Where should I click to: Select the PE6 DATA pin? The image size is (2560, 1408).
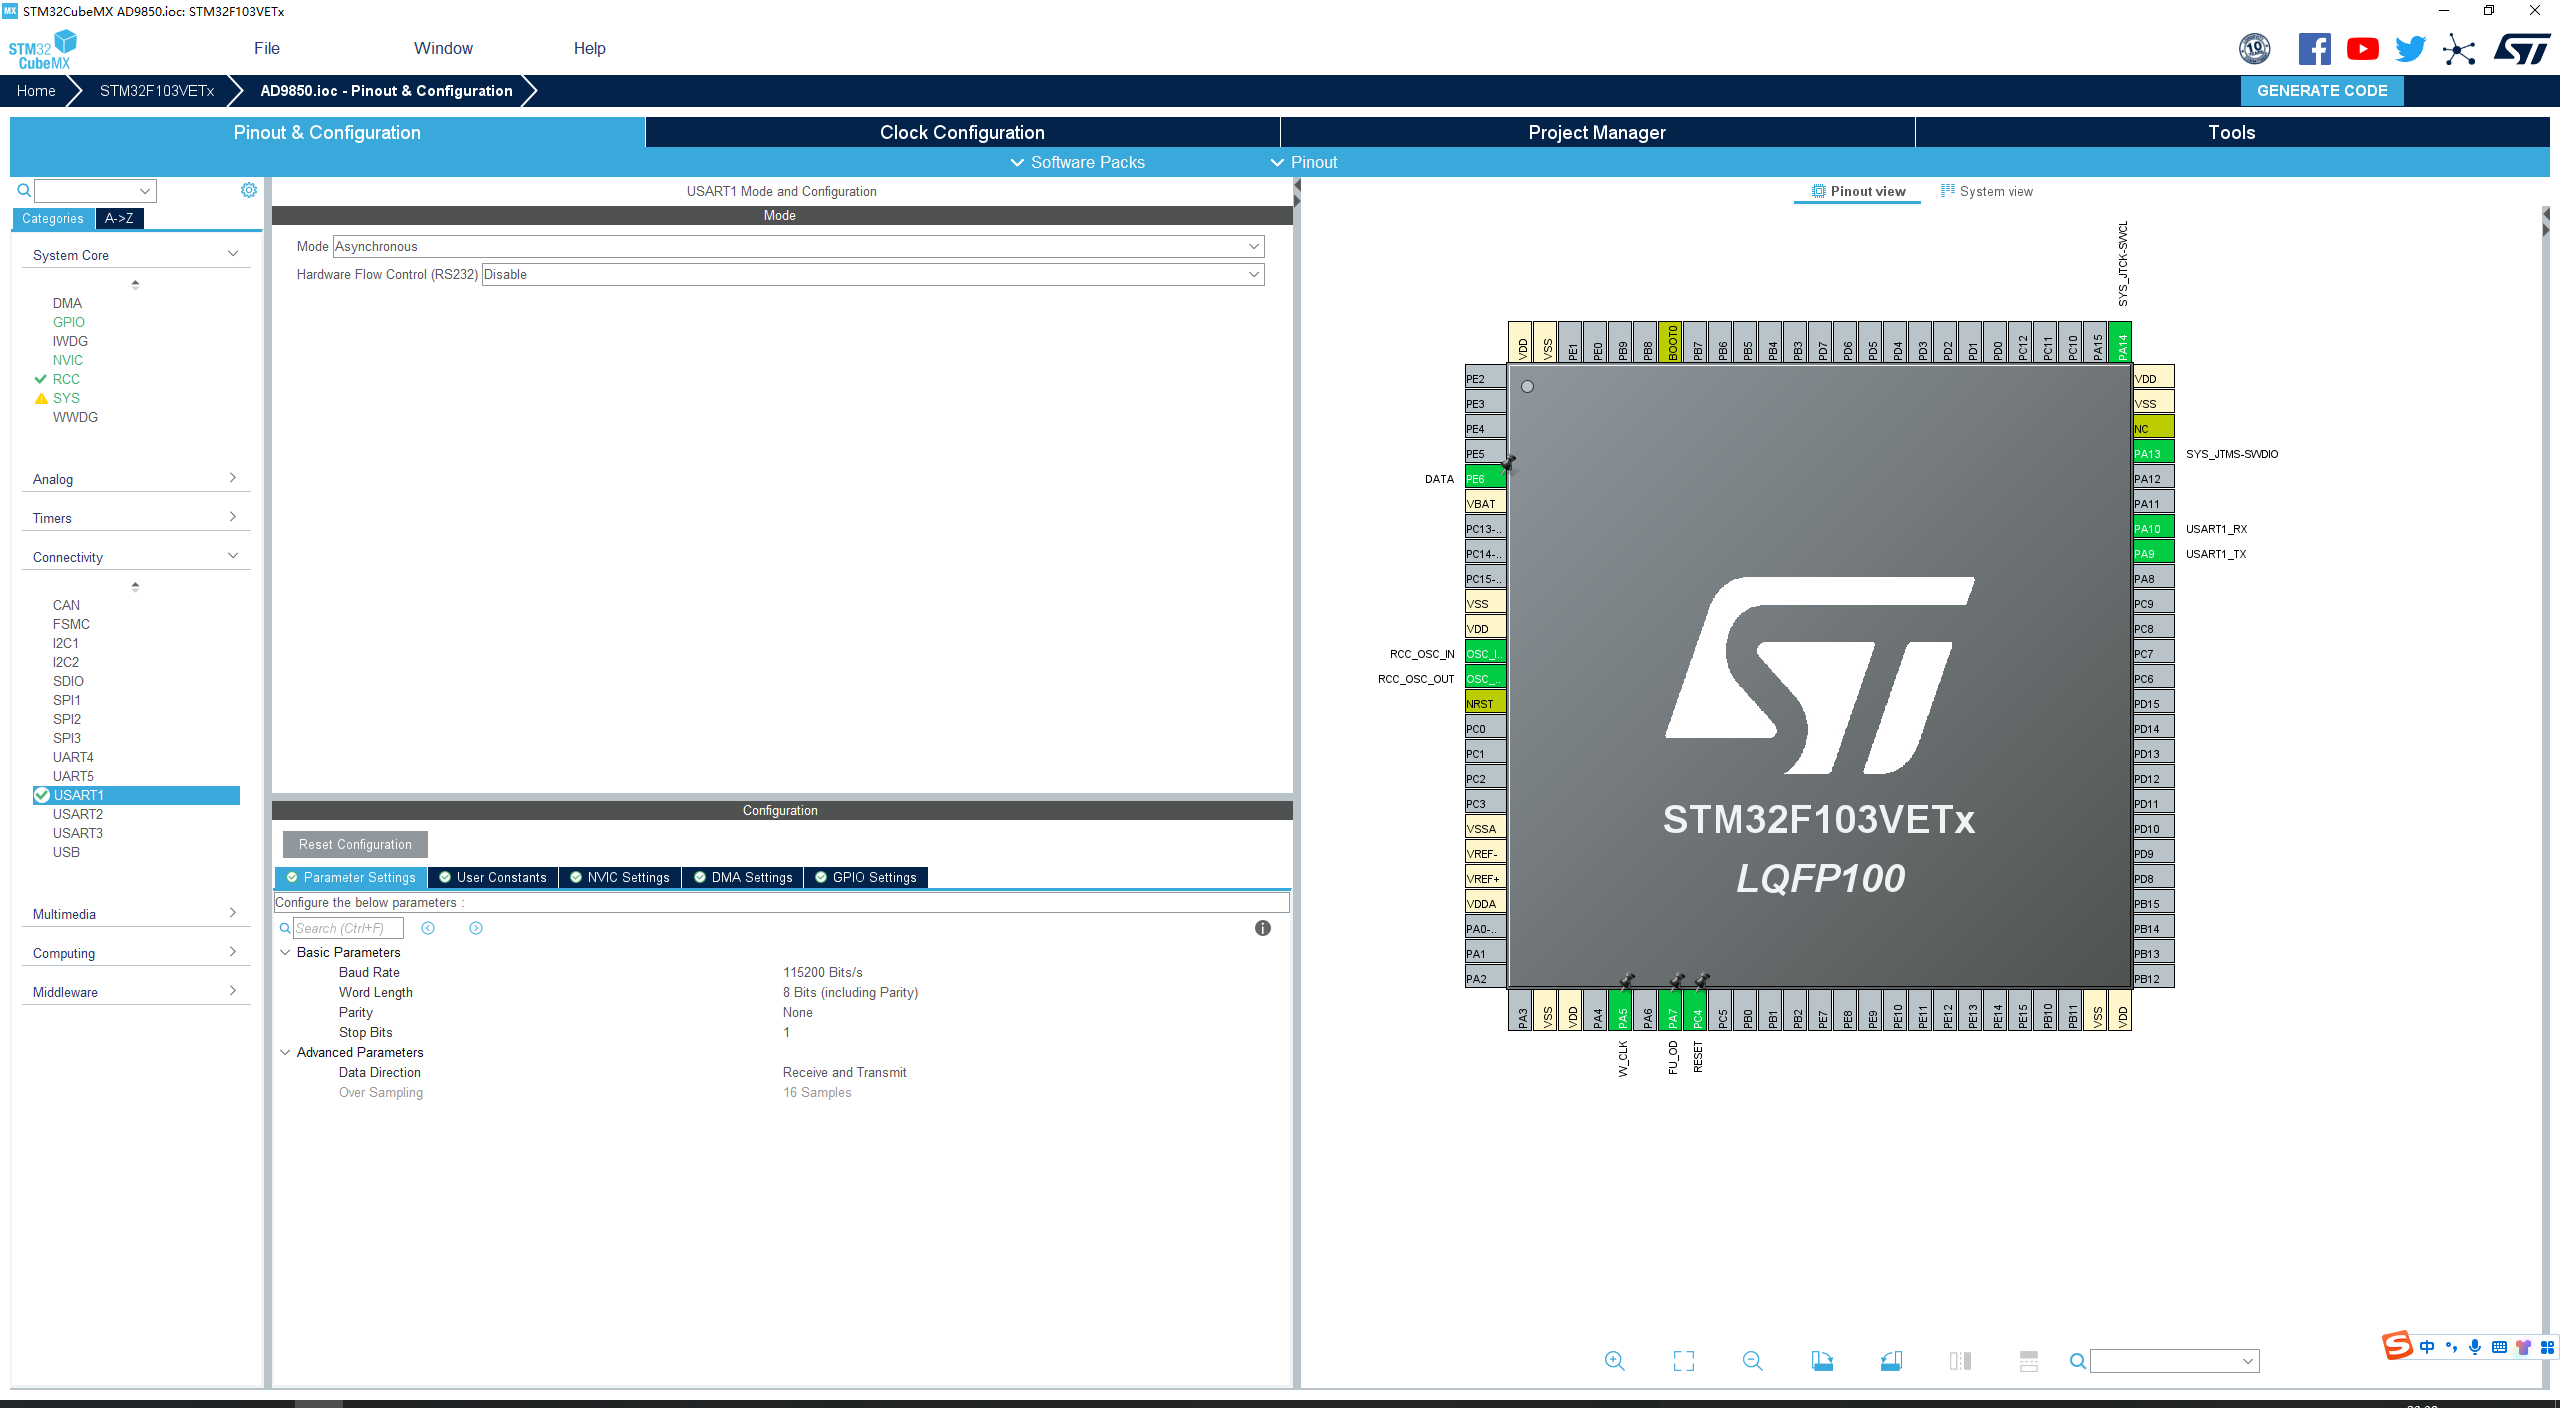pyautogui.click(x=1485, y=478)
